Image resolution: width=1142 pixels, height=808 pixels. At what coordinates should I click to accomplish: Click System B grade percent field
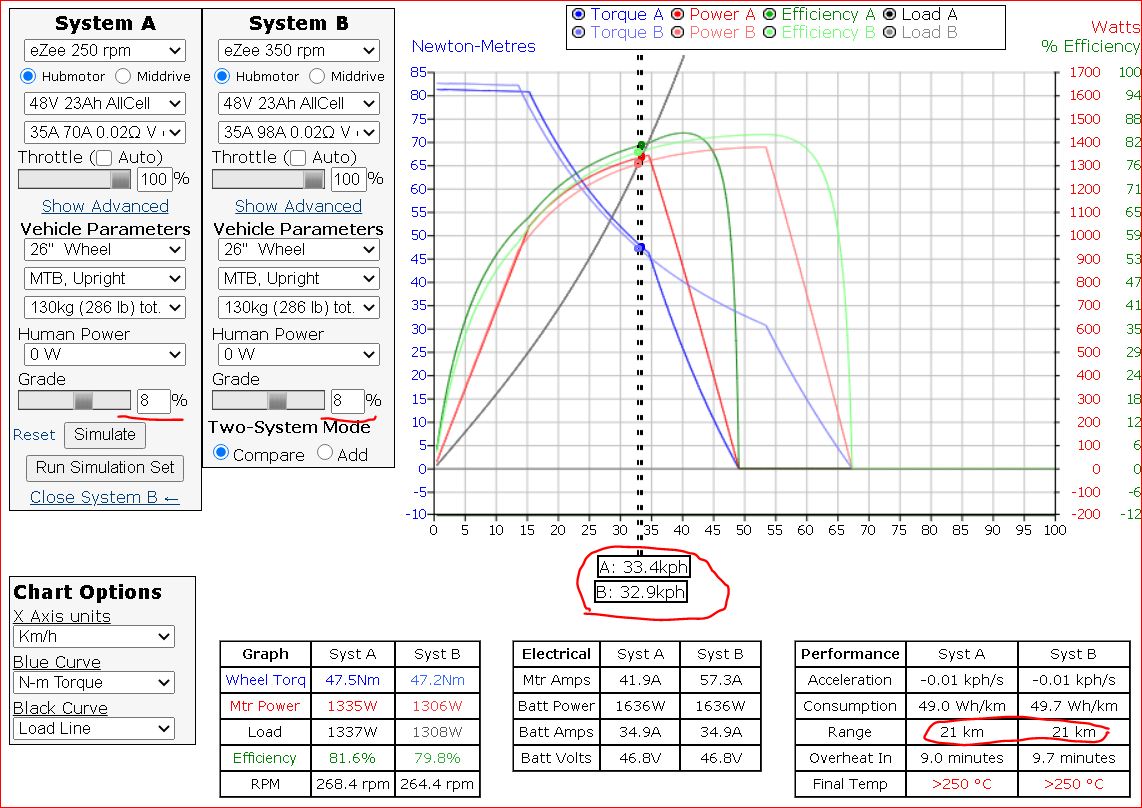click(x=347, y=401)
